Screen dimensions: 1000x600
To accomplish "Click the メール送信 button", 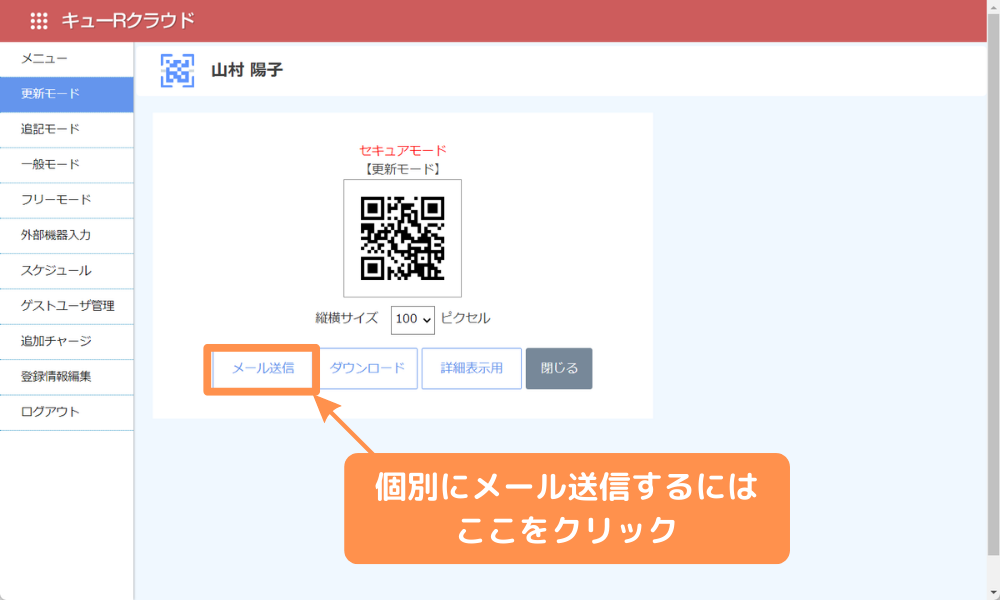I will tap(263, 369).
